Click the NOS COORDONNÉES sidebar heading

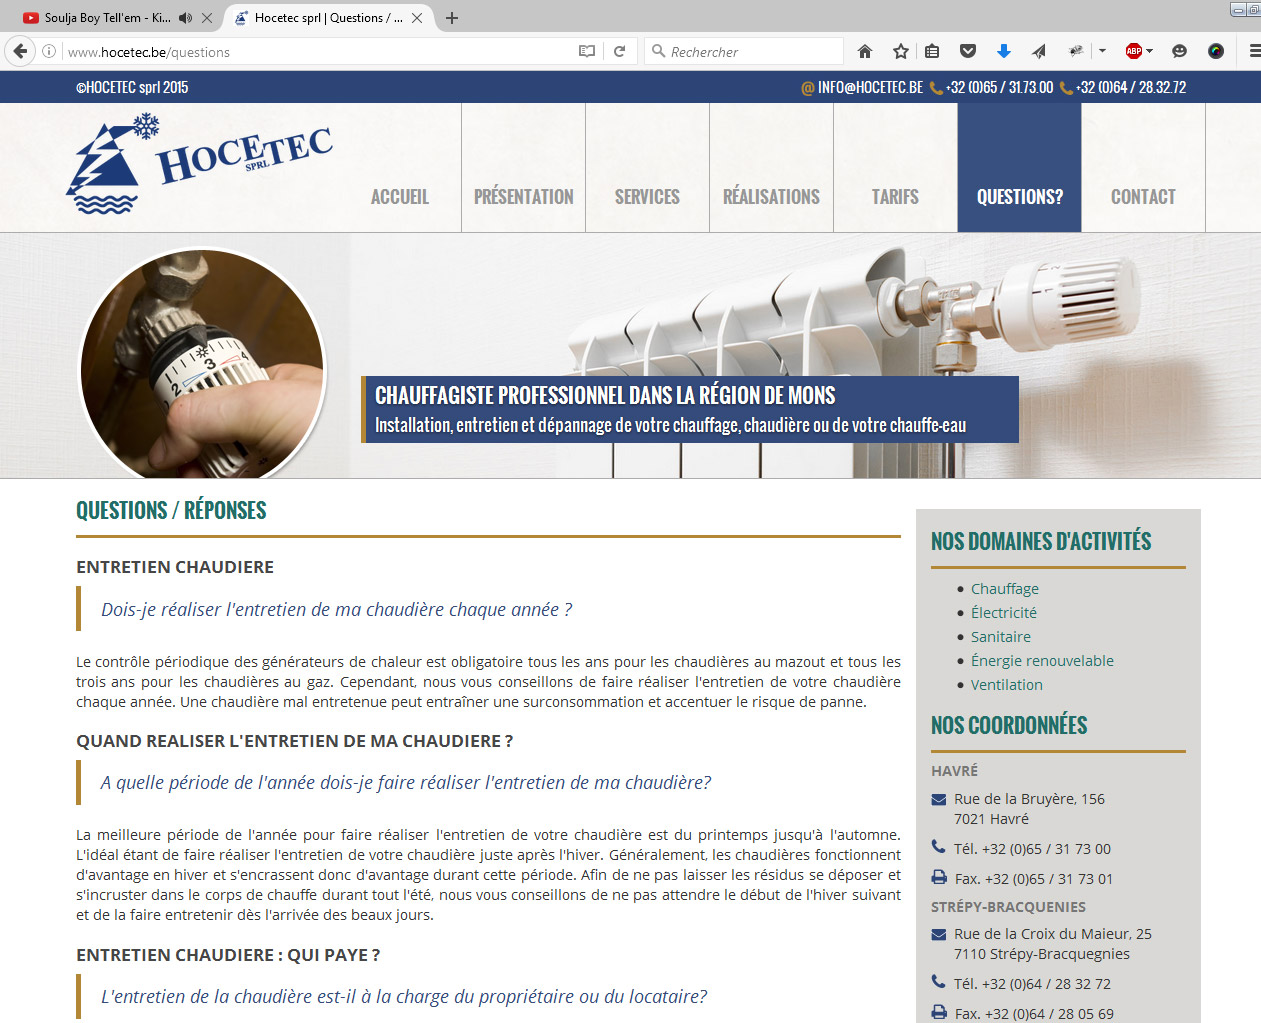(x=1009, y=725)
